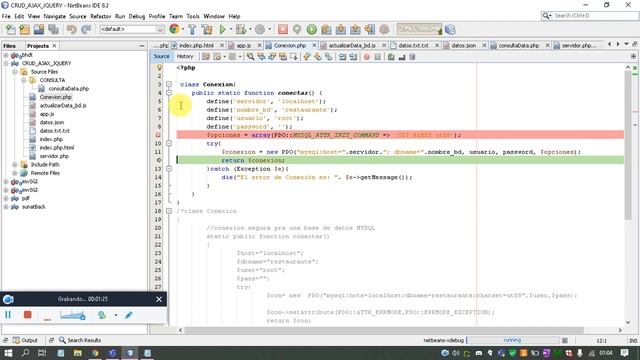The width and height of the screenshot is (640, 360).
Task: Collapse the class Conexion code fold
Action: coord(169,84)
